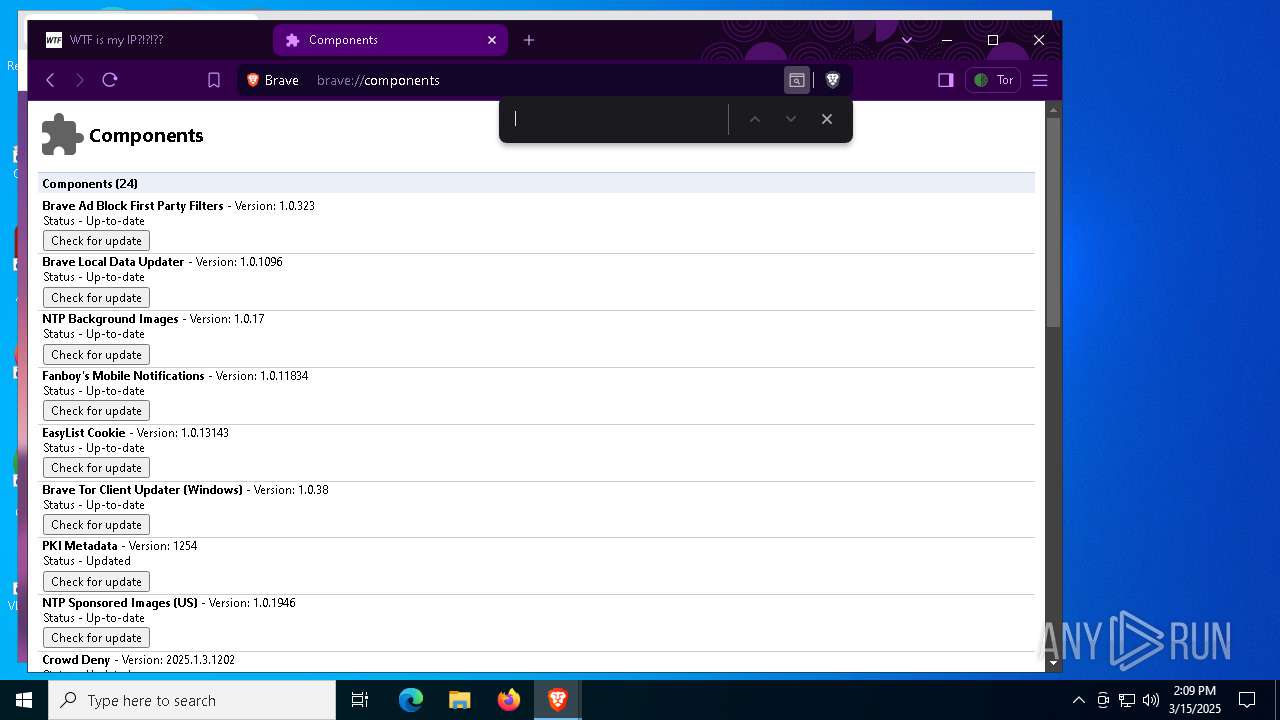Check for update for EasyList Cookie
1280x720 pixels.
click(x=96, y=468)
